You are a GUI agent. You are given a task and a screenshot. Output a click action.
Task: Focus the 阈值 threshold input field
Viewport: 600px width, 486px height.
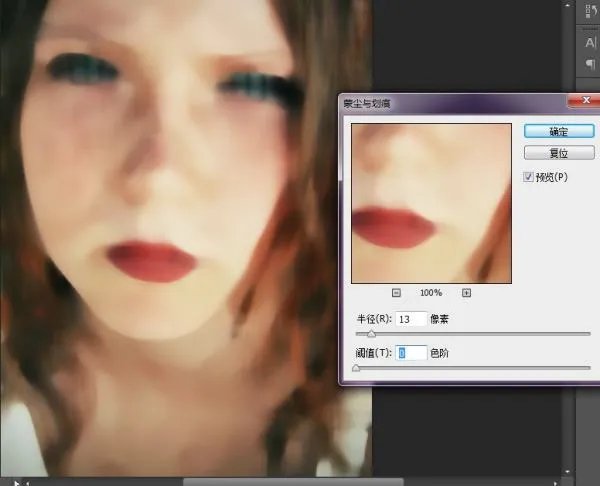(x=411, y=353)
